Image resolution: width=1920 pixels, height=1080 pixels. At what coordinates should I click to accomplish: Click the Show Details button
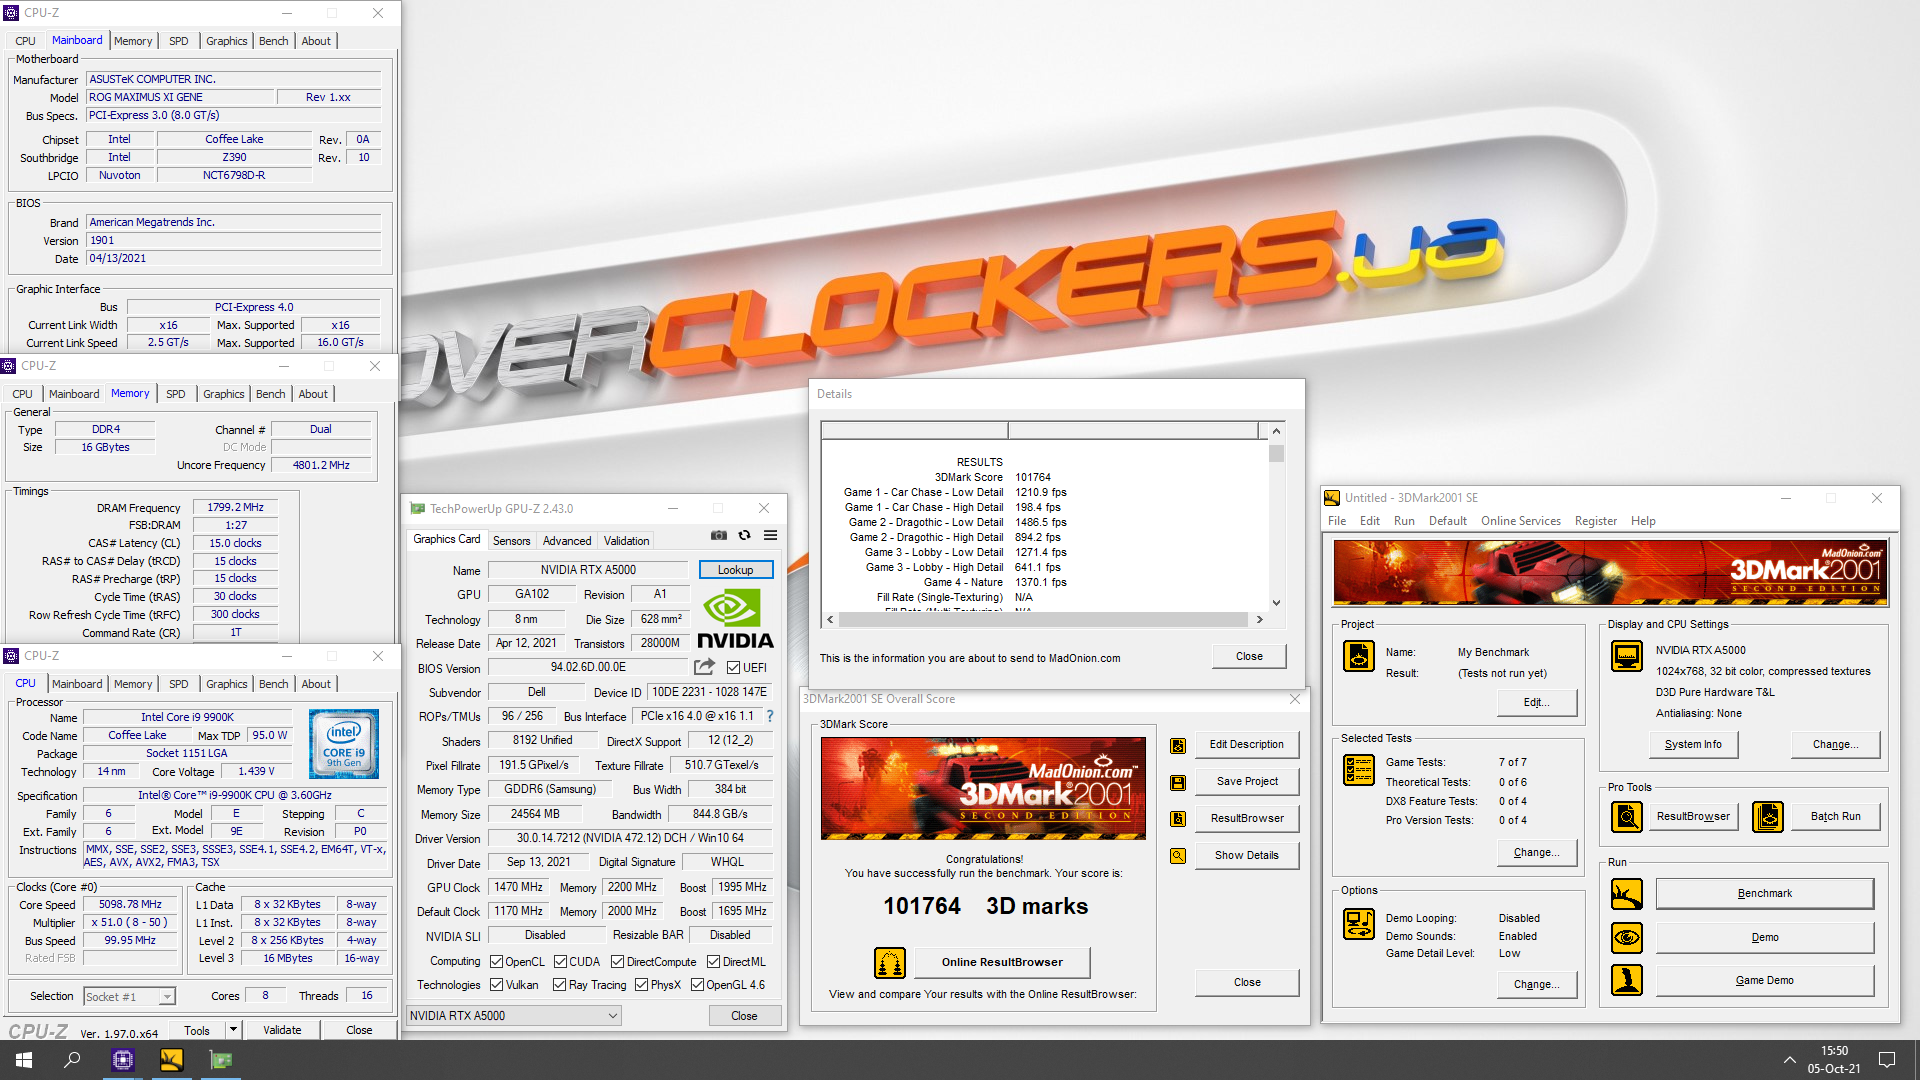(1246, 856)
